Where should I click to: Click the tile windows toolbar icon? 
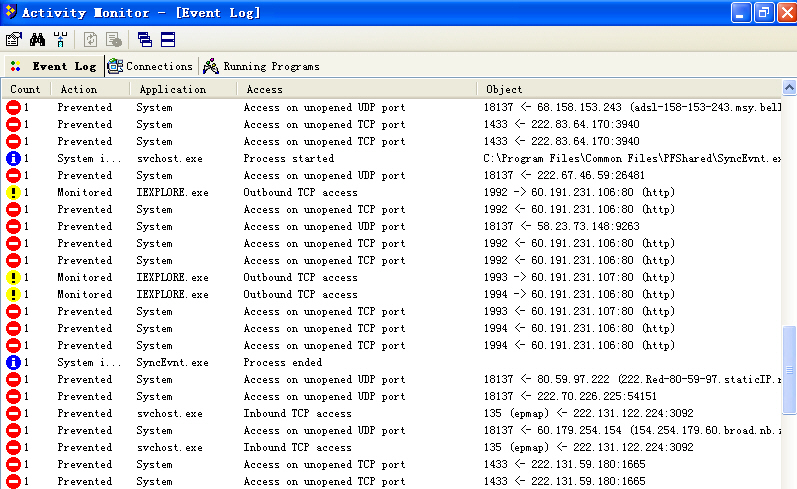pos(167,40)
